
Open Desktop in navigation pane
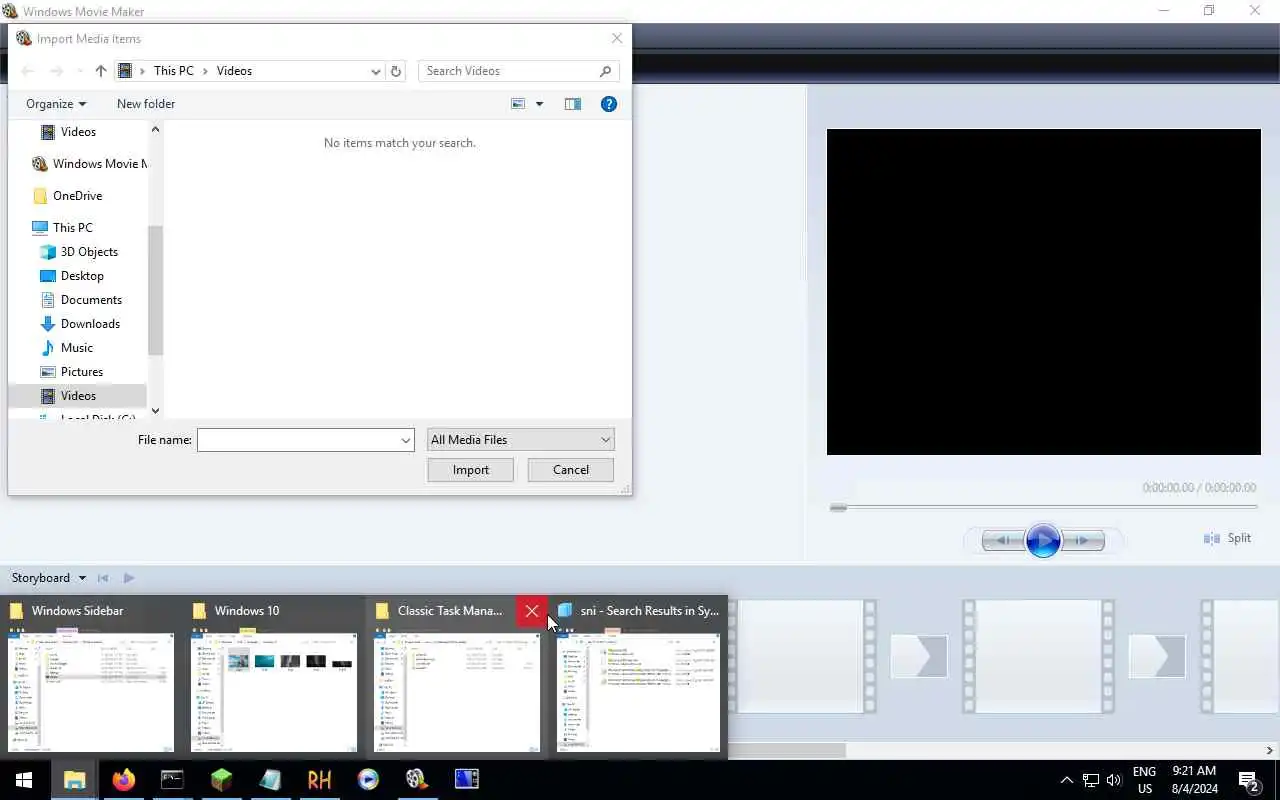tap(71, 276)
